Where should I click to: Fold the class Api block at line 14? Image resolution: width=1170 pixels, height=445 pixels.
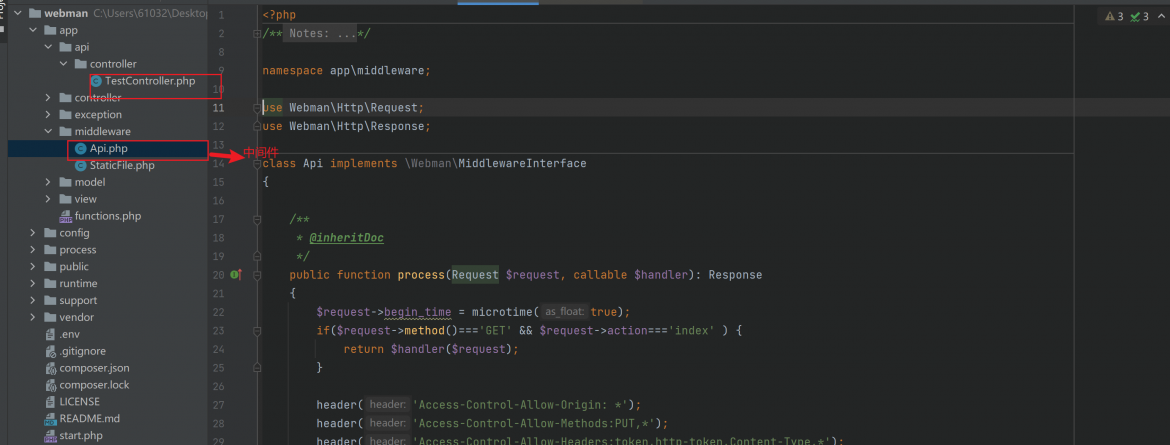[x=257, y=164]
